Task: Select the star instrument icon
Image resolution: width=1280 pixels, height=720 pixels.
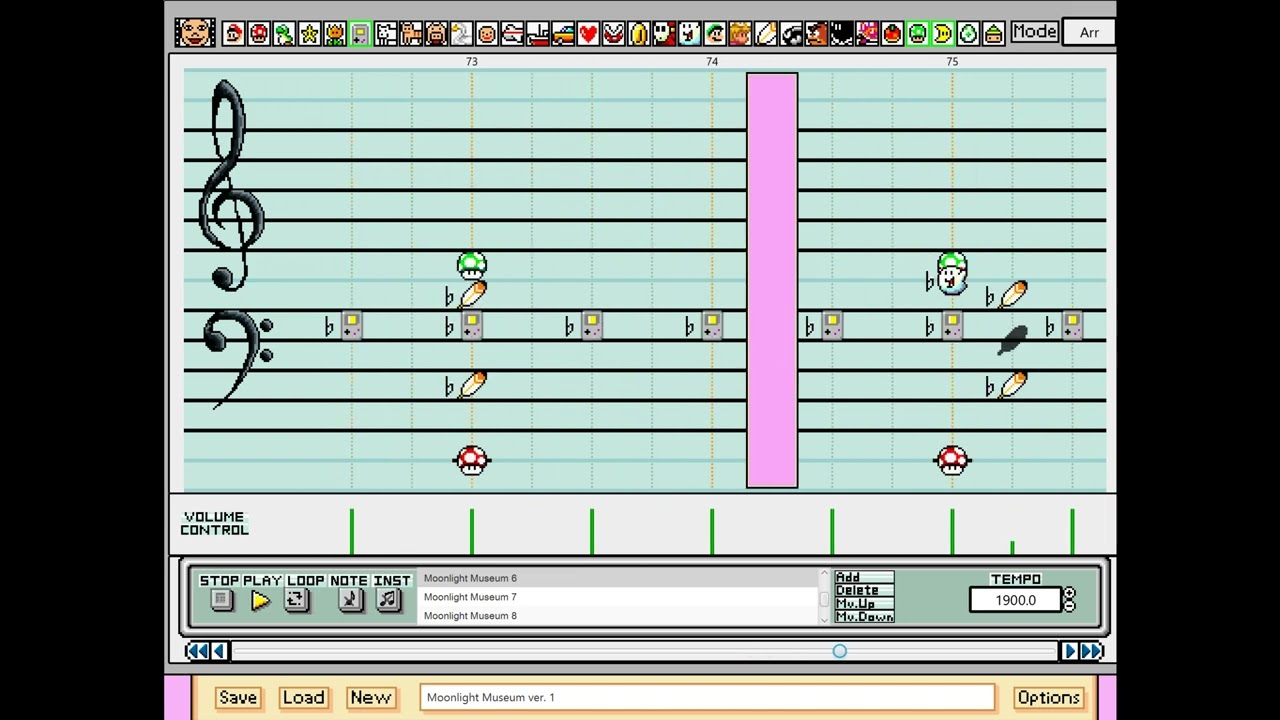Action: point(309,34)
